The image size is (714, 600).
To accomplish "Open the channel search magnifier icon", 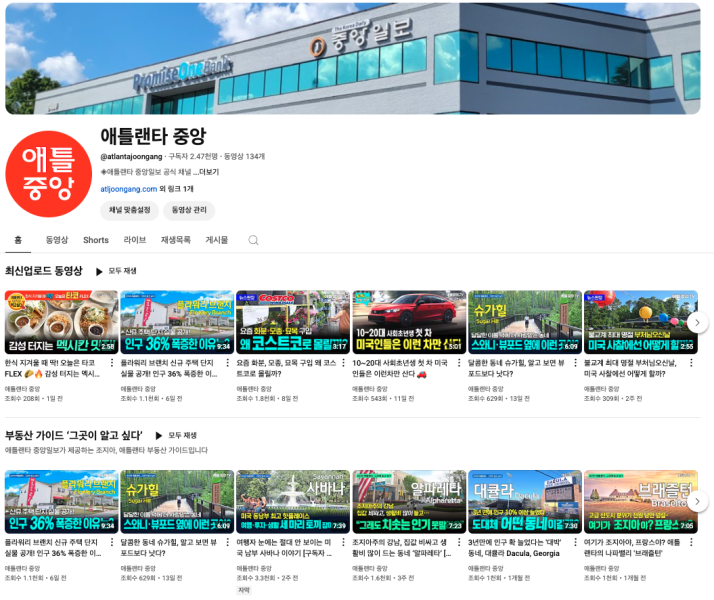I will coord(253,240).
